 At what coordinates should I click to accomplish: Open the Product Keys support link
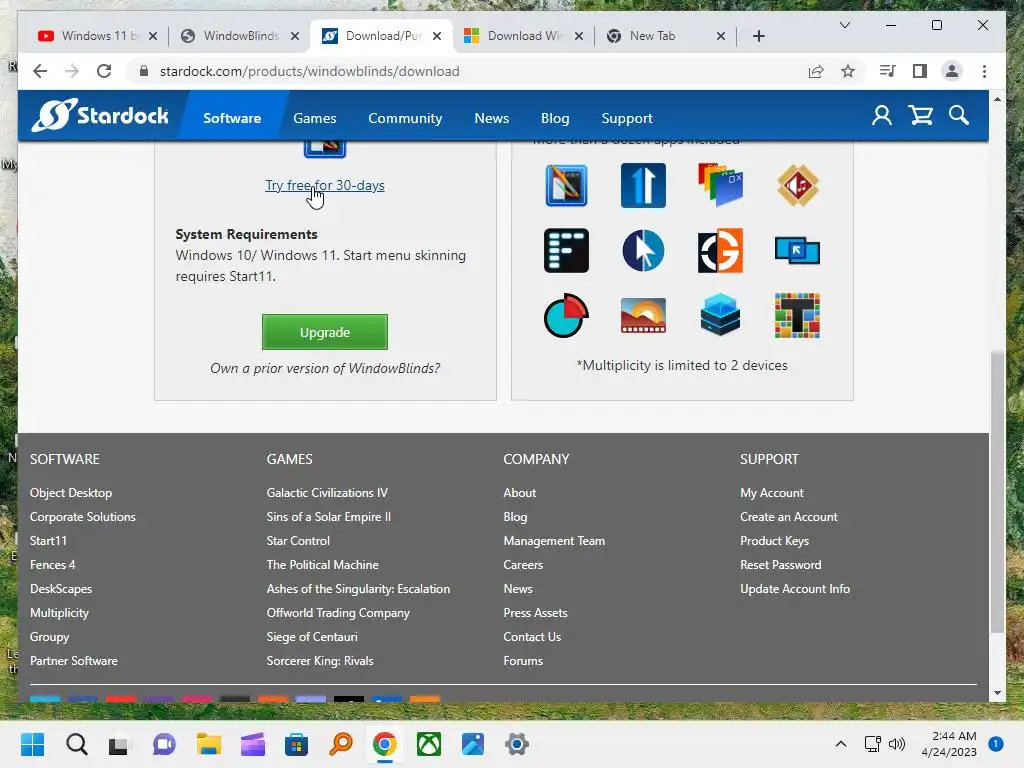click(x=775, y=541)
